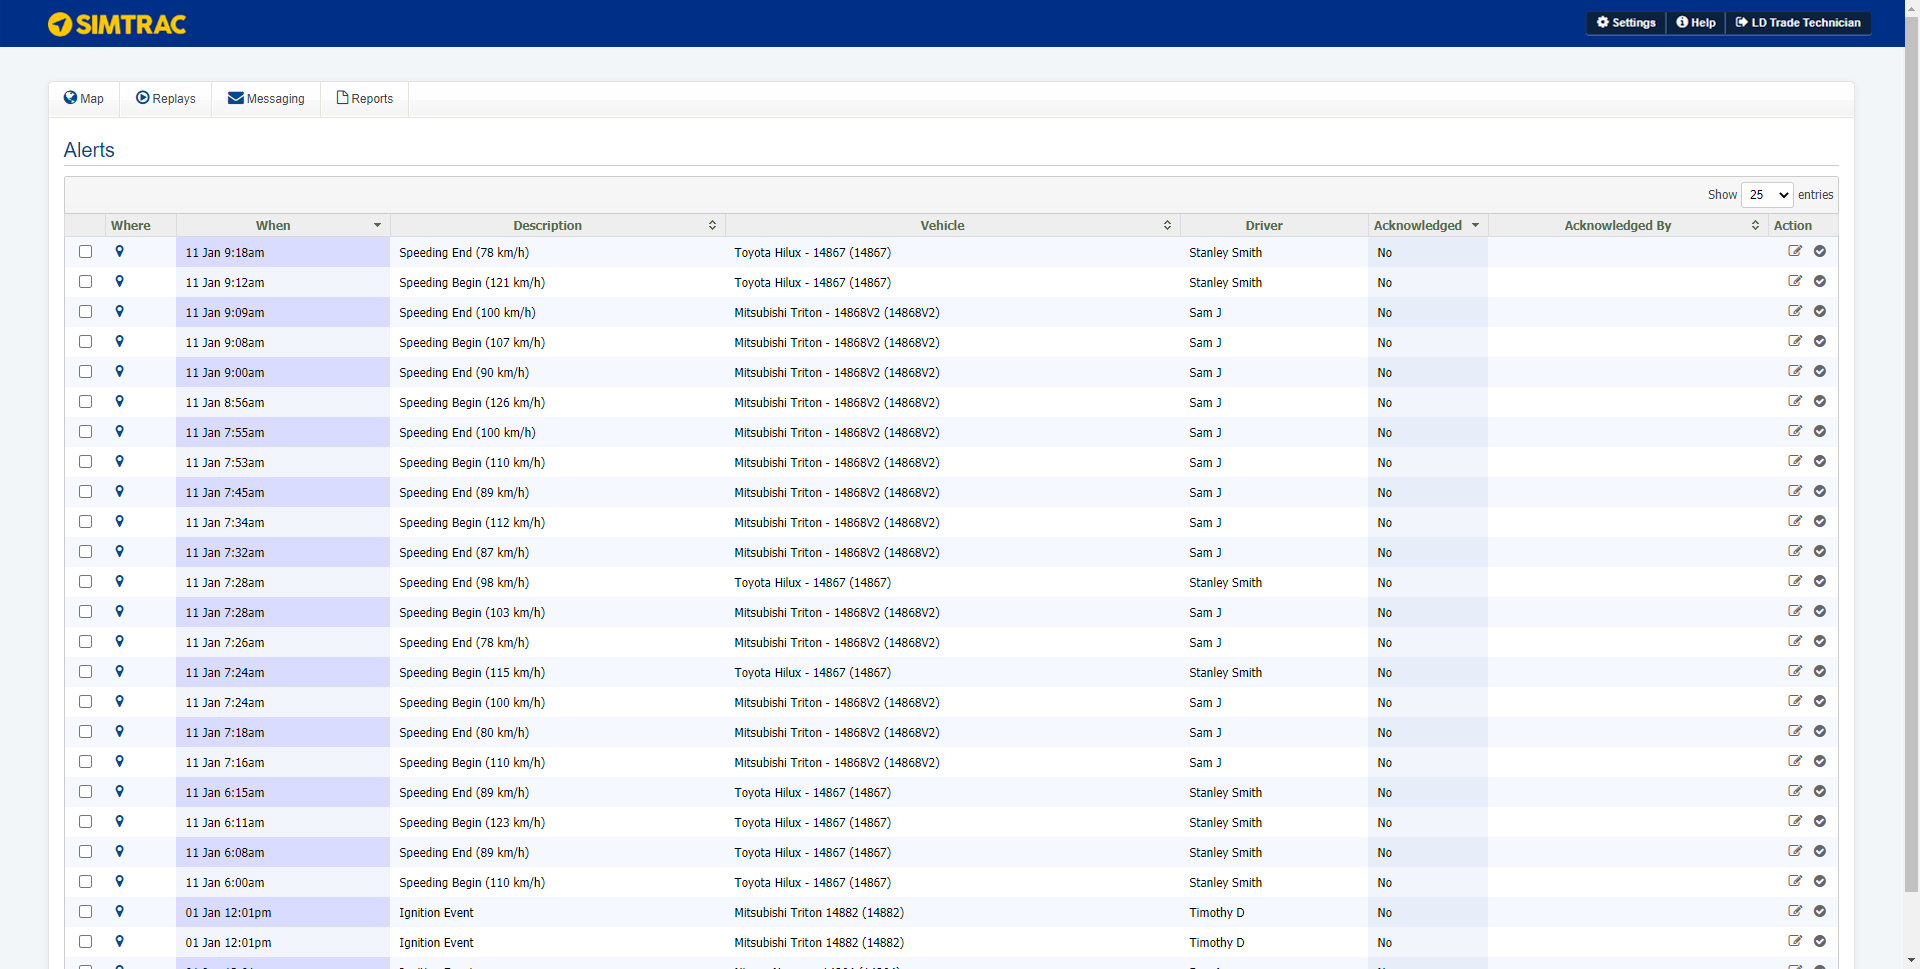This screenshot has height=969, width=1920.
Task: Acknowledge the 11 Jan 7:16am alert
Action: [x=1820, y=761]
